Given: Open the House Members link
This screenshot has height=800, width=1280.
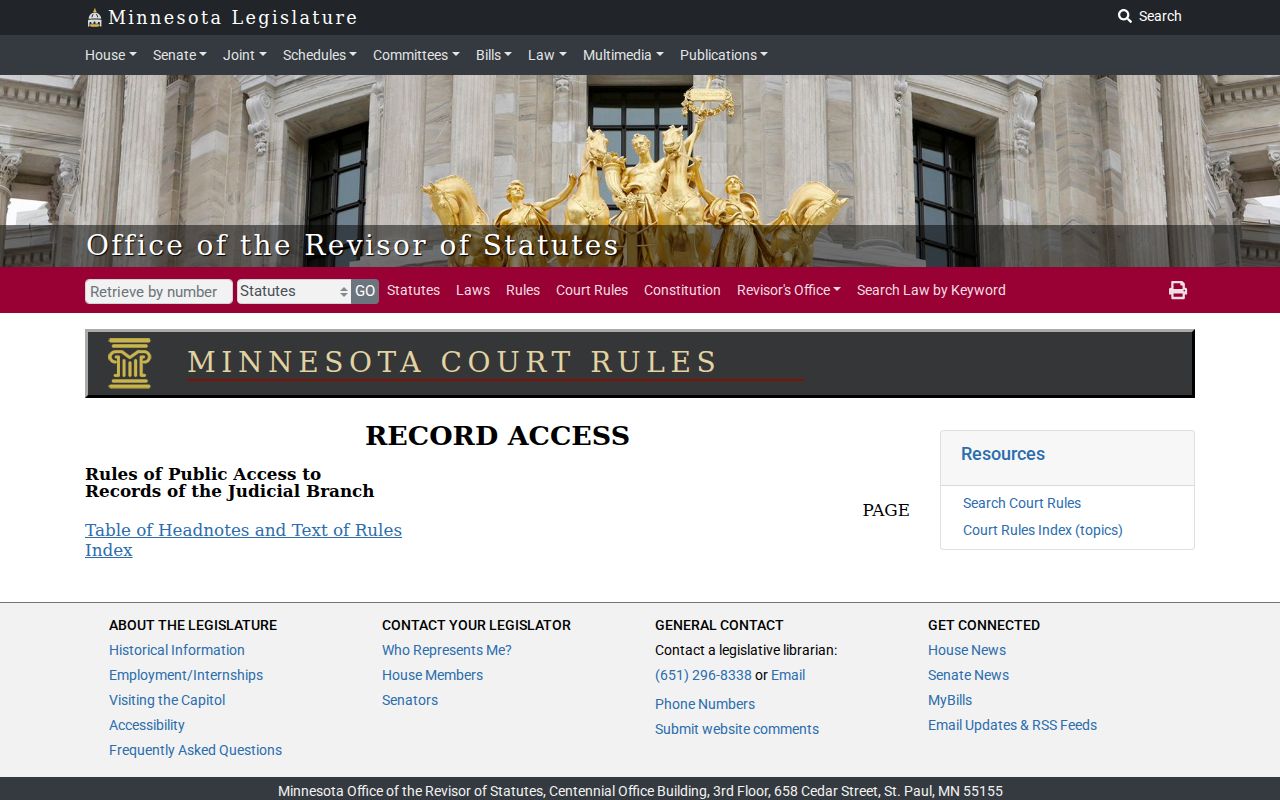Looking at the screenshot, I should [x=432, y=675].
